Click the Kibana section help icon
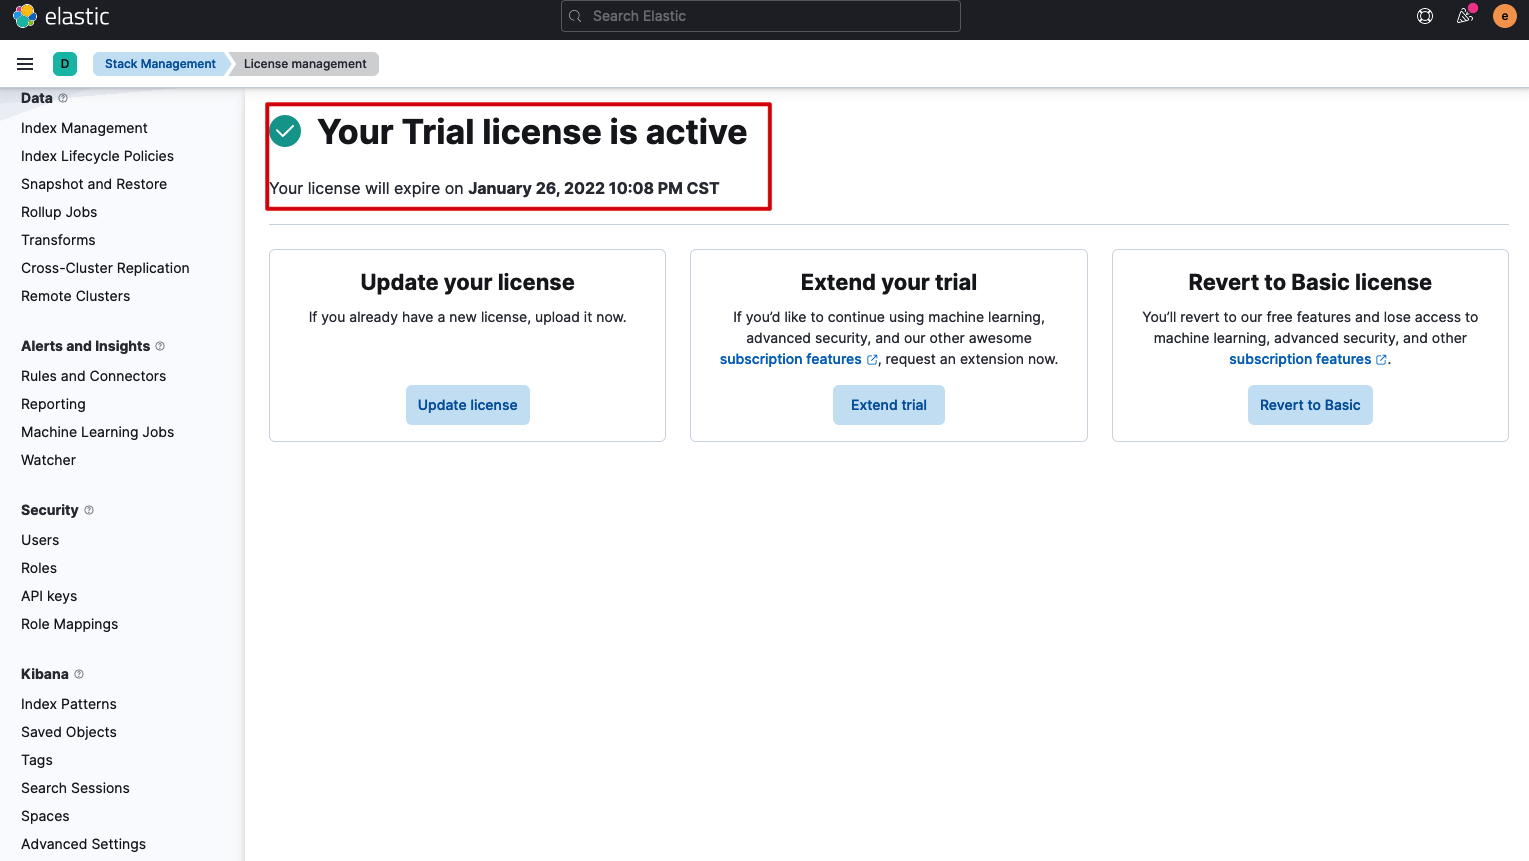1529x861 pixels. pos(79,674)
